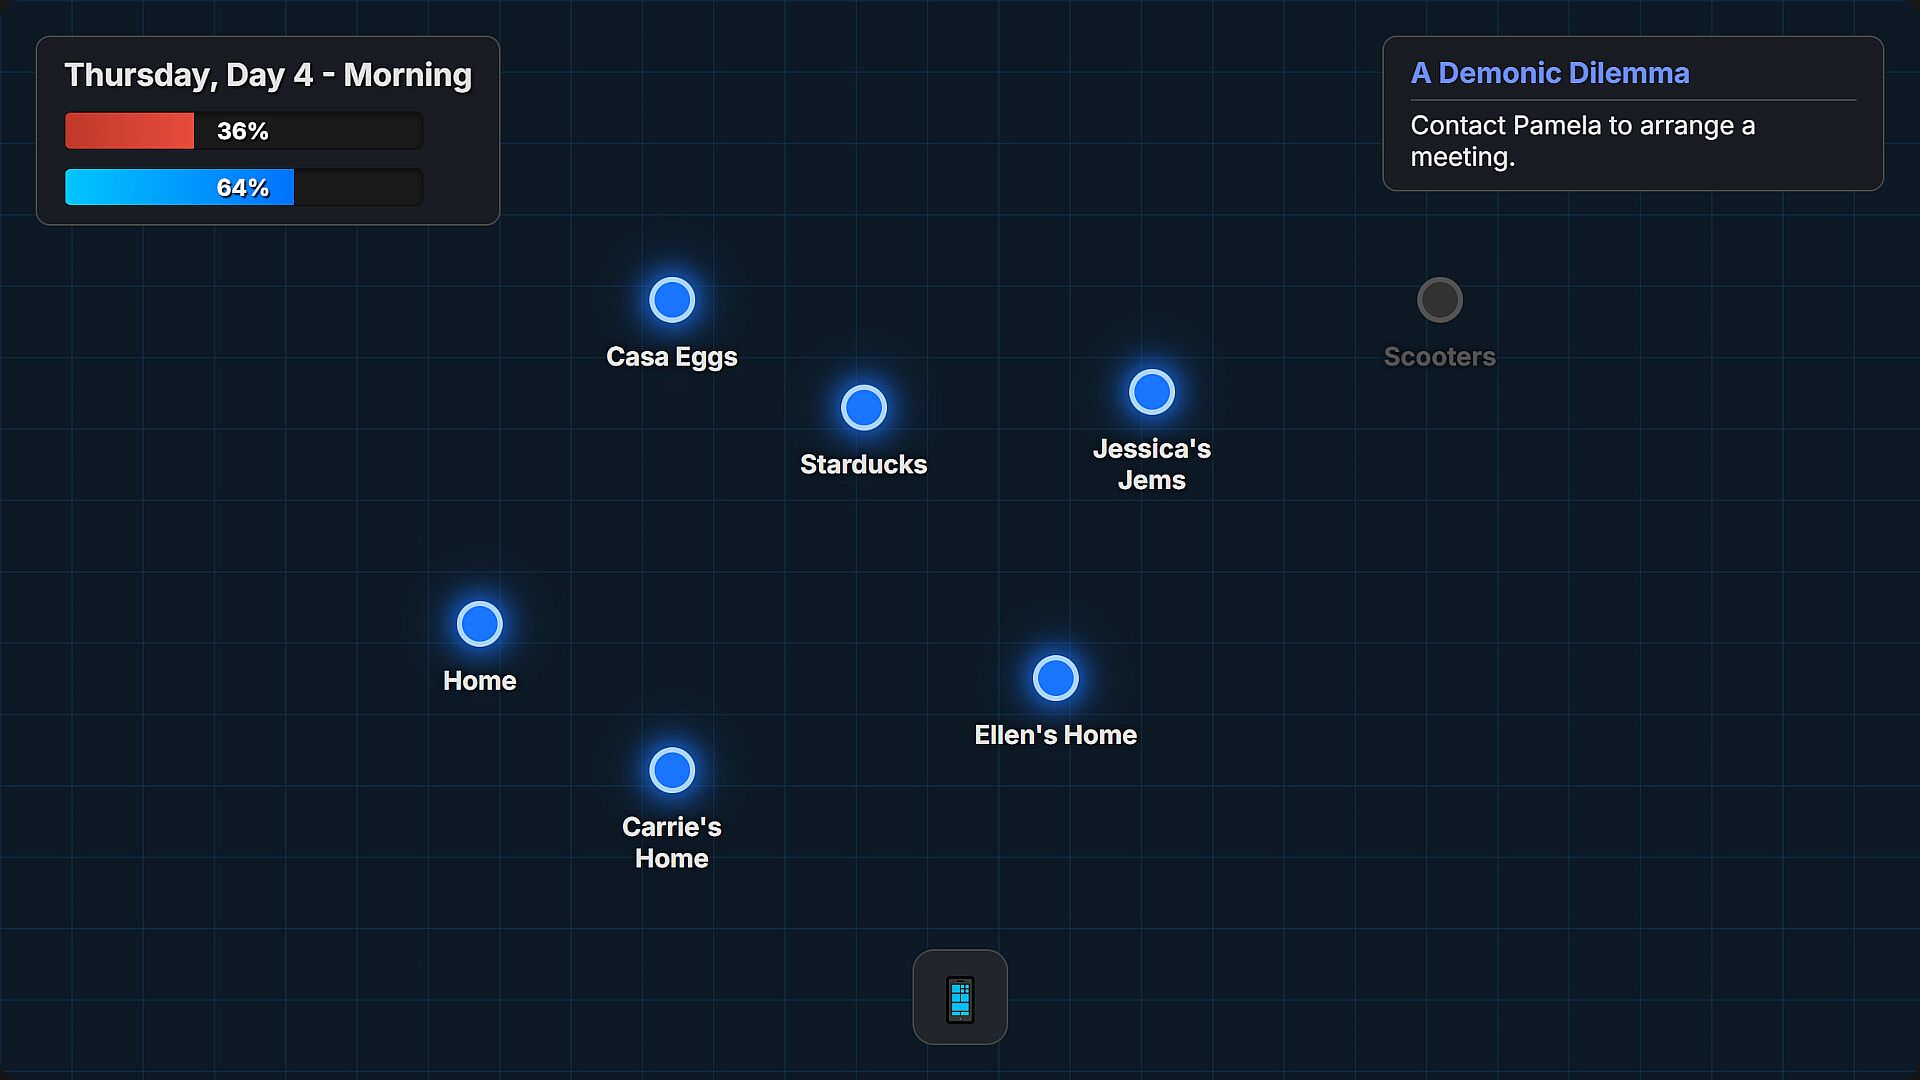Screen dimensions: 1920x1080
Task: Select the Starducks text label
Action: pyautogui.click(x=864, y=465)
